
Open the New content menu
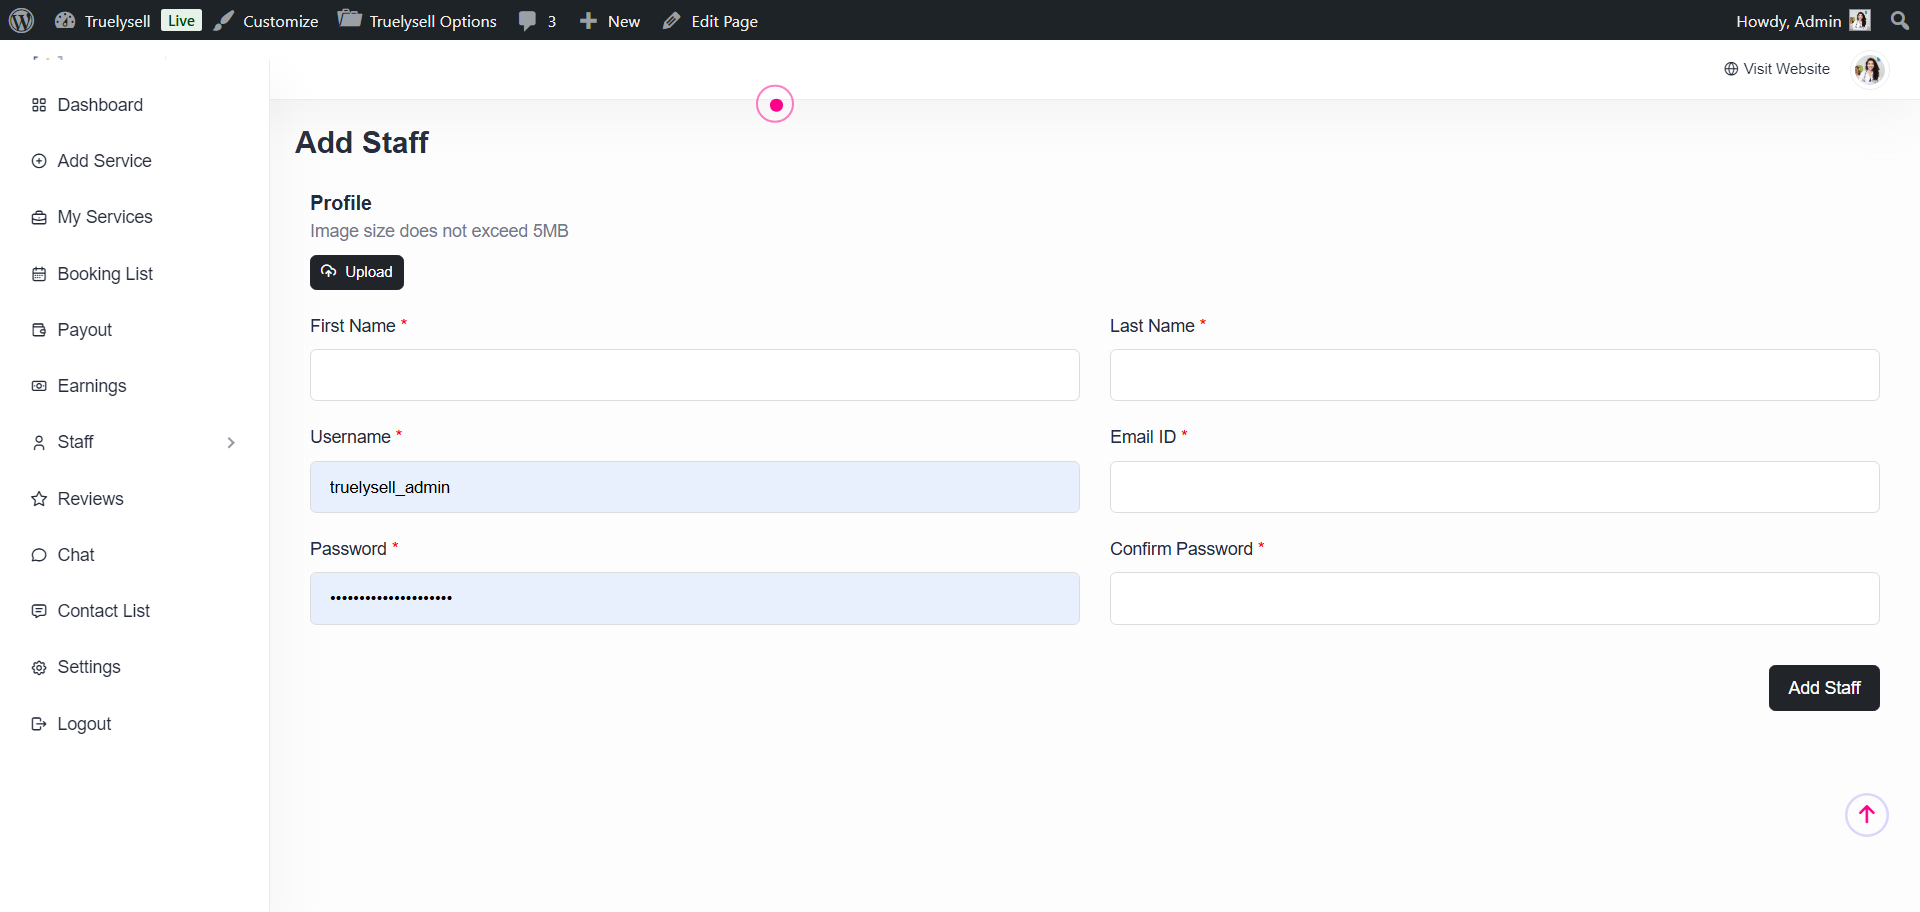610,21
